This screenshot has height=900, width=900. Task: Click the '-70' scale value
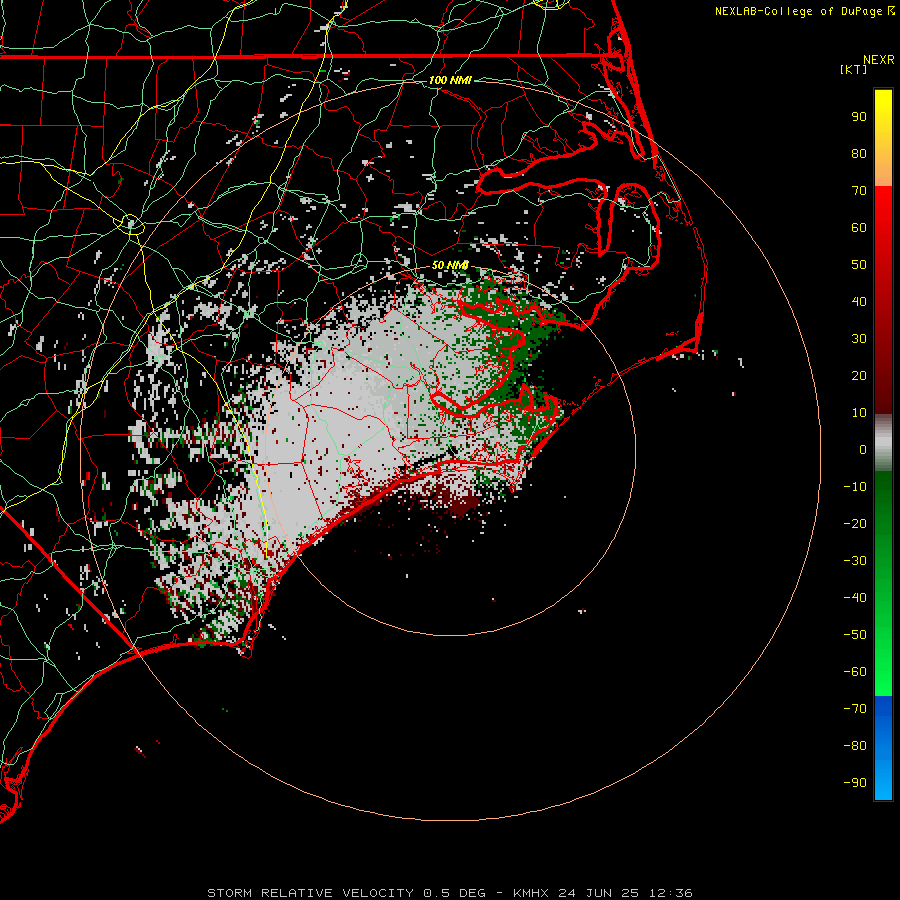coord(855,709)
